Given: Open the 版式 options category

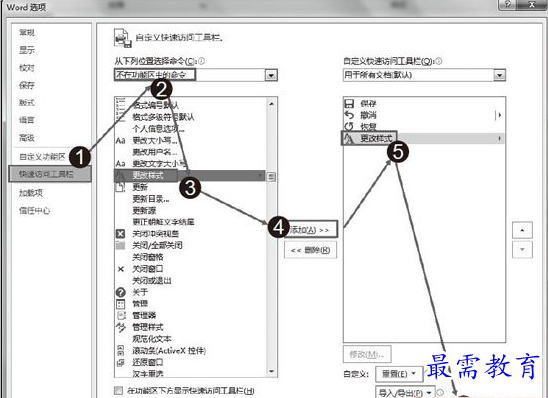Looking at the screenshot, I should click(27, 102).
